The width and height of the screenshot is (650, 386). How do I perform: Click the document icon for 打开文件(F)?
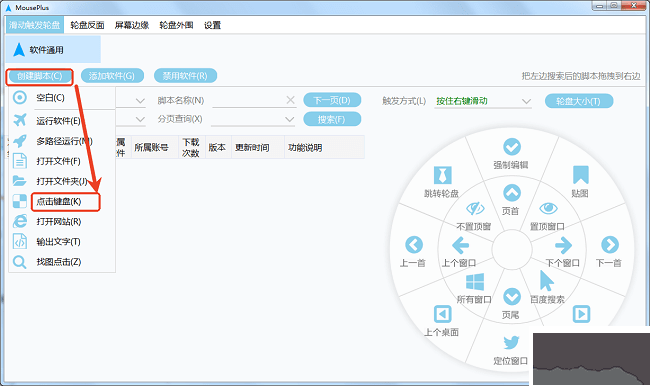click(19, 161)
